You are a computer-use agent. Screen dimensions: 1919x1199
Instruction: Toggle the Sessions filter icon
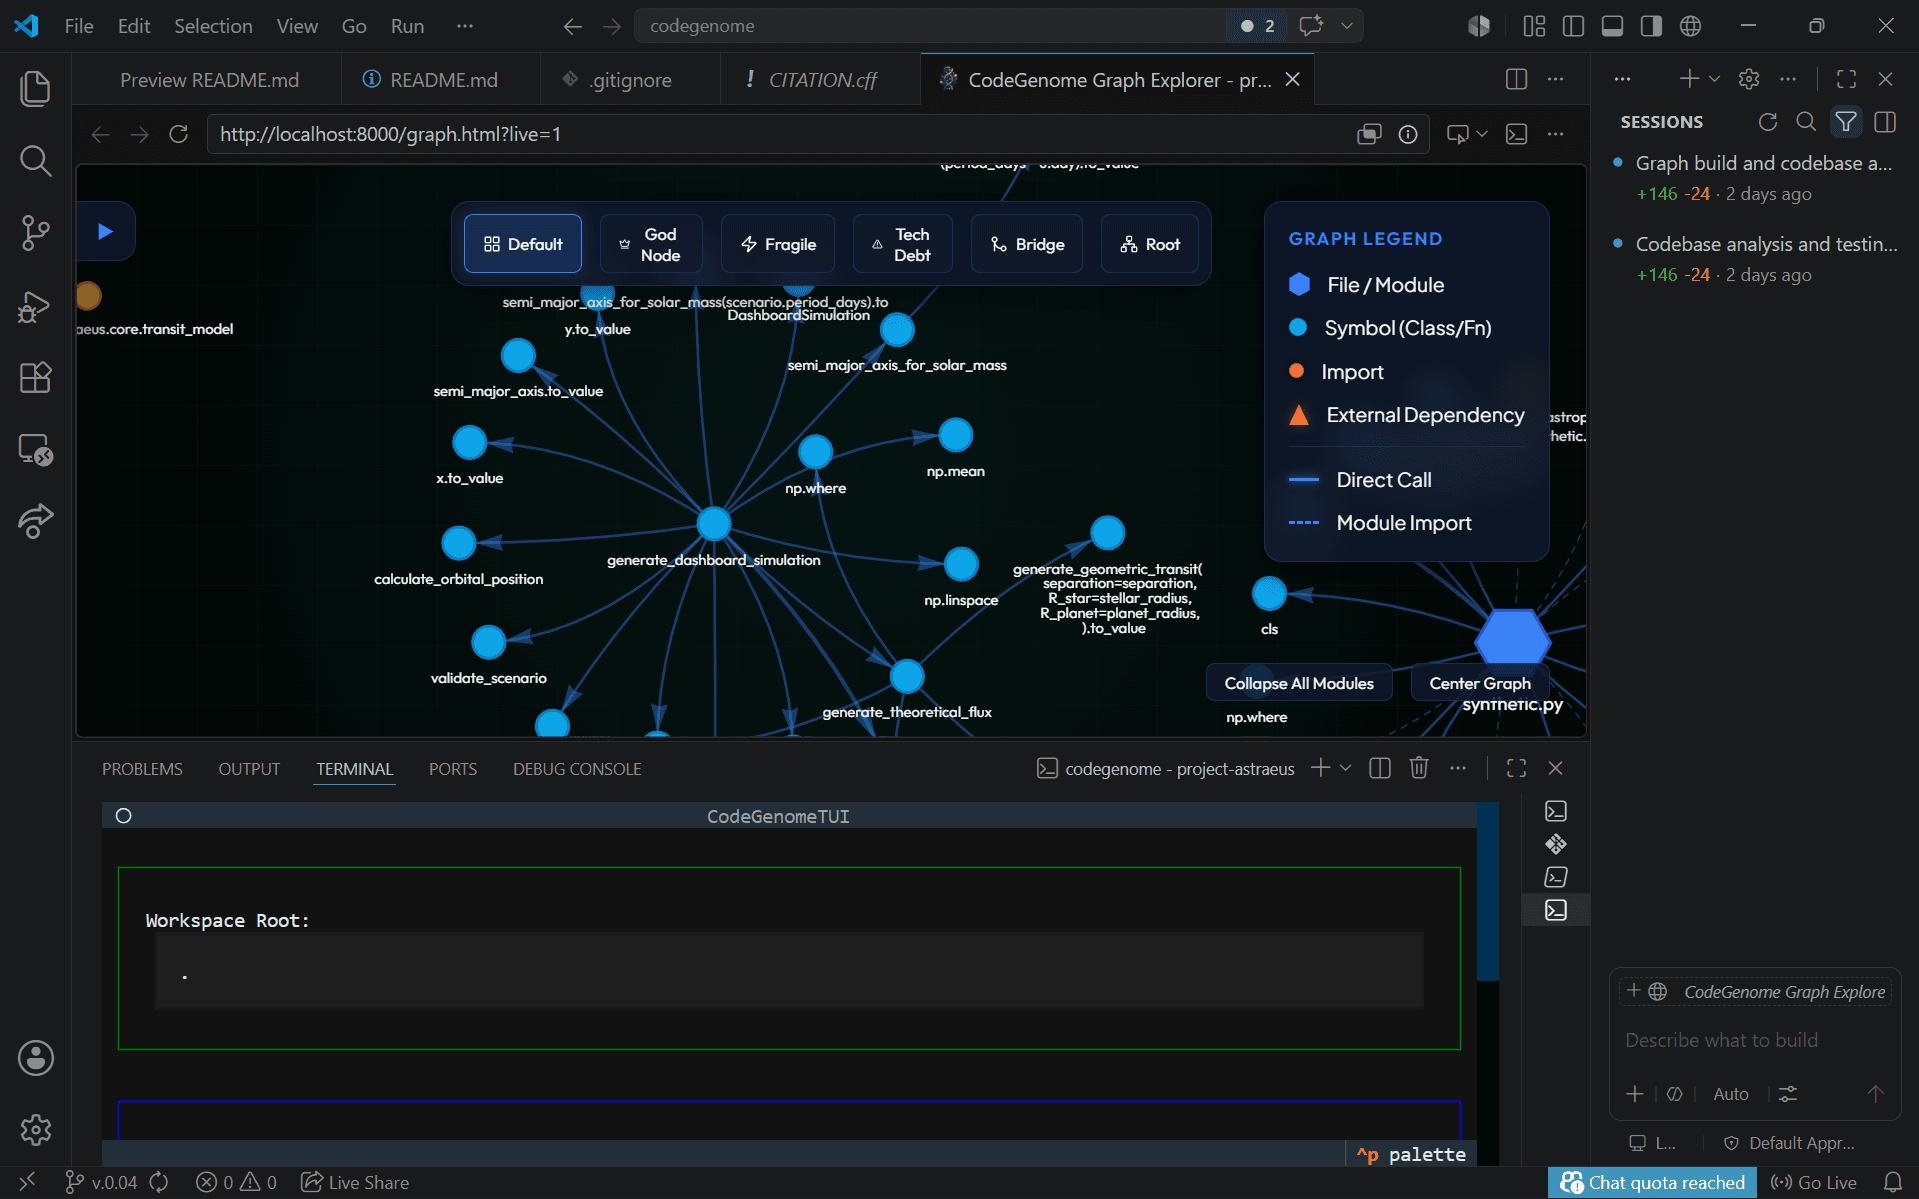coord(1846,122)
